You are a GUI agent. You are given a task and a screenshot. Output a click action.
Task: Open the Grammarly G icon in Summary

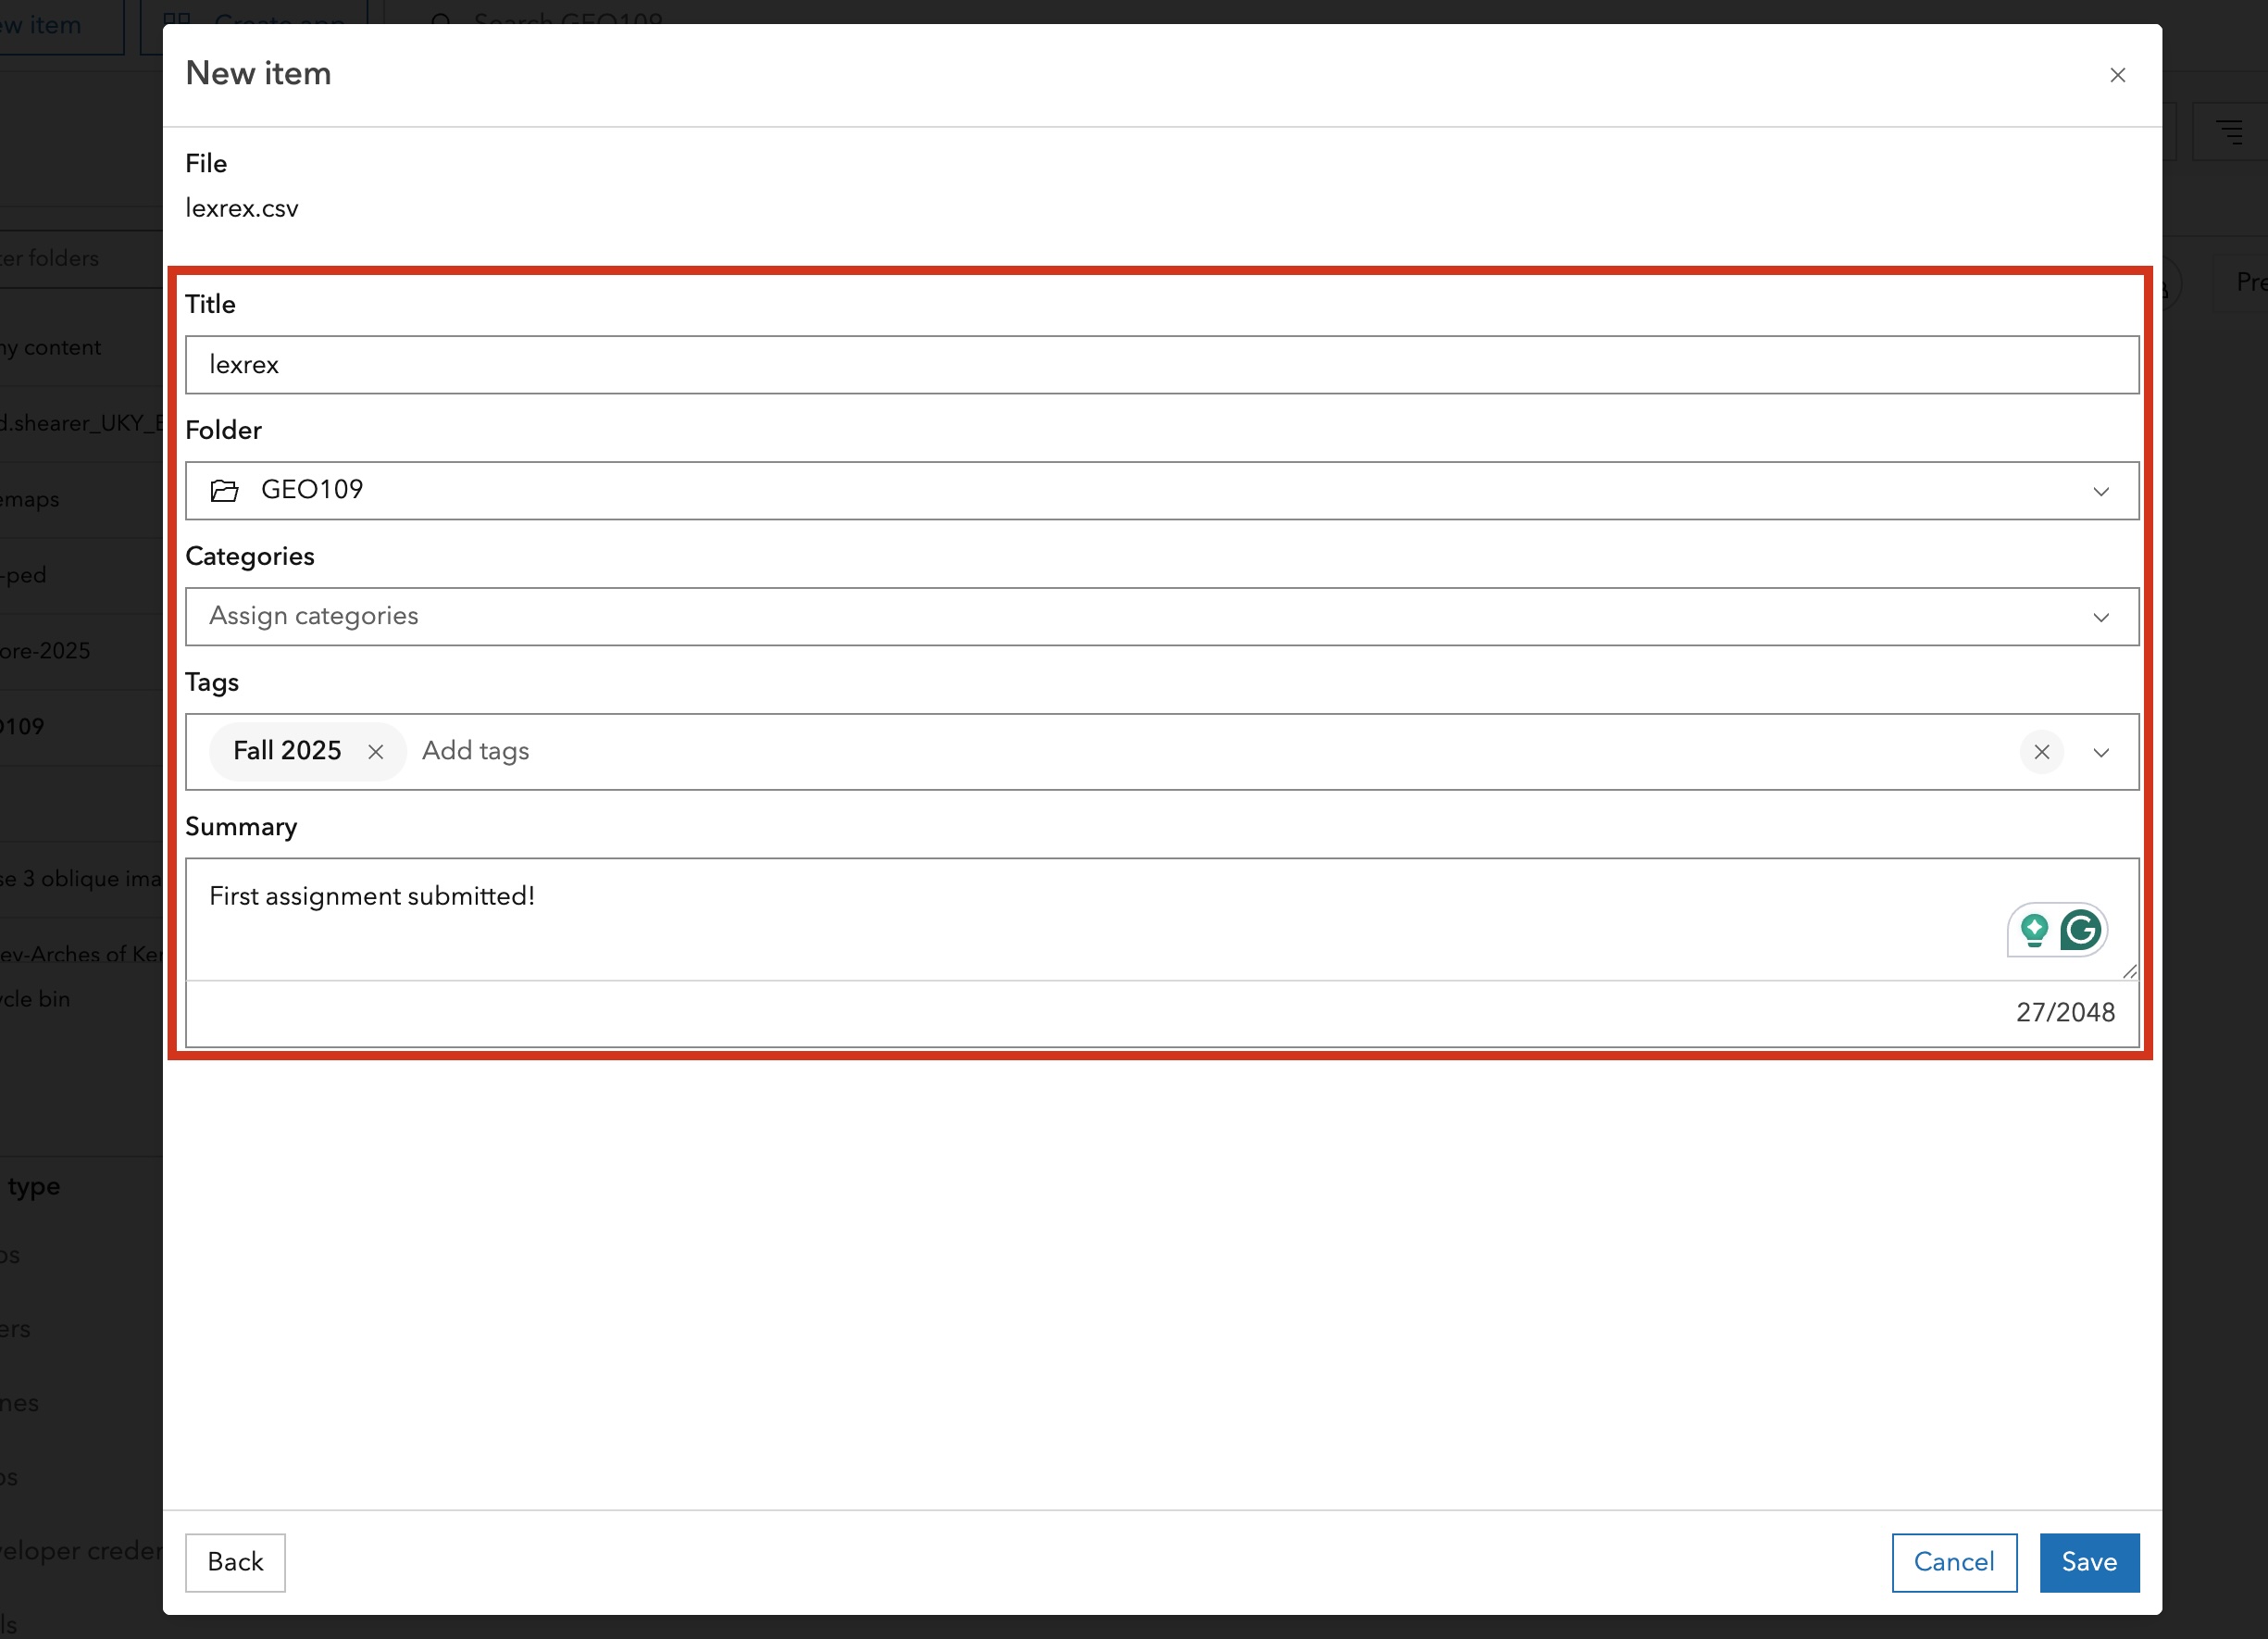tap(2080, 930)
